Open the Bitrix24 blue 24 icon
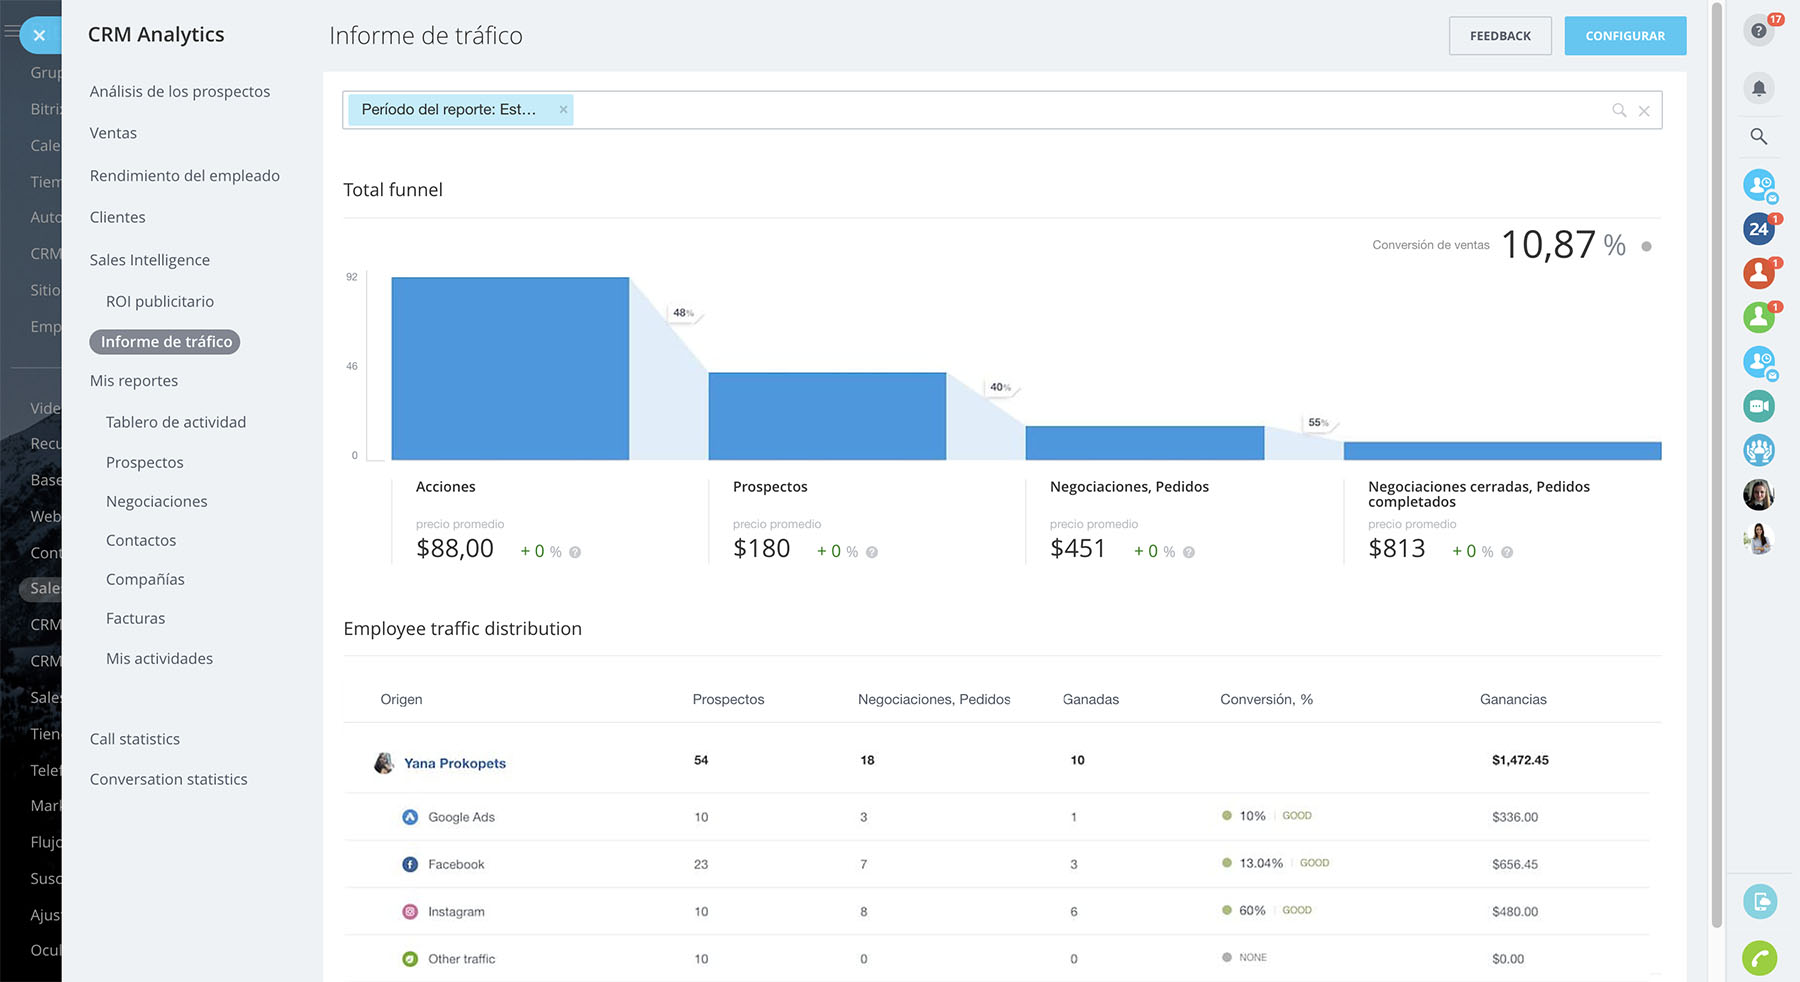Viewport: 1800px width, 982px height. 1758,229
